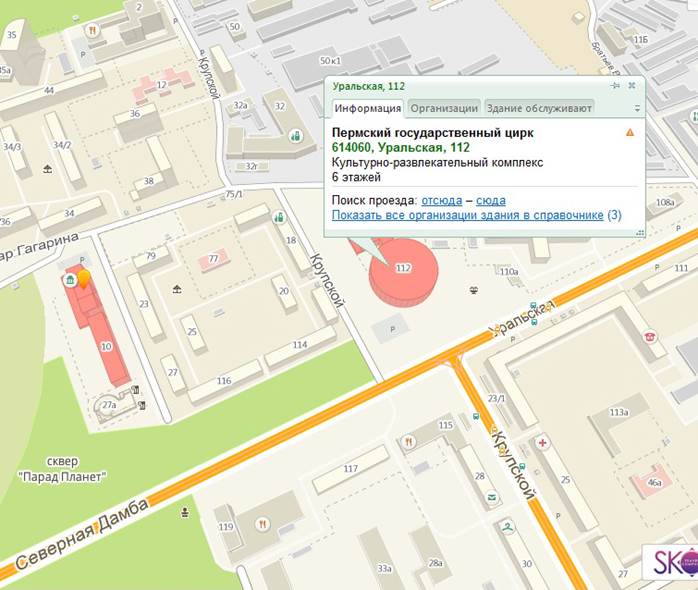
Task: Click the green 614060, Уральская, 112 address
Action: (x=401, y=147)
